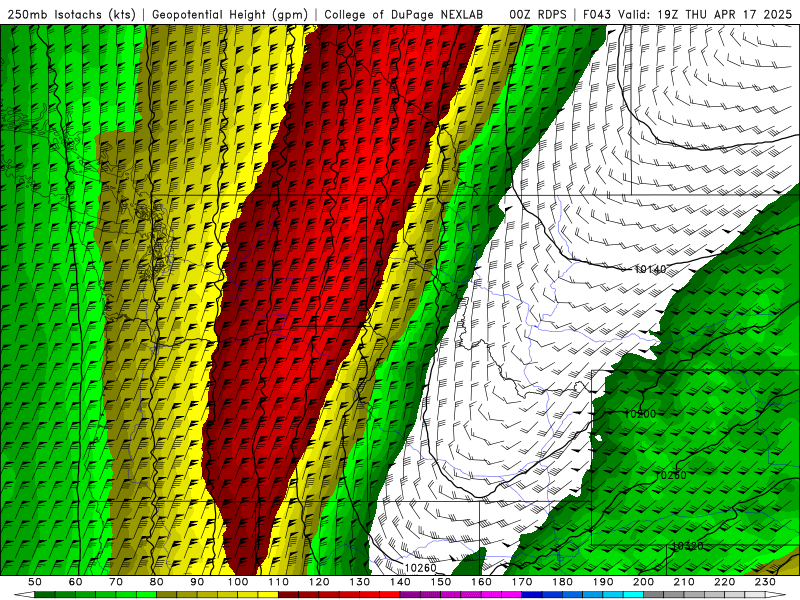Viewport: 800px width, 600px height.
Task: Select the bright magenta swatch just before 170
Action: [512, 595]
